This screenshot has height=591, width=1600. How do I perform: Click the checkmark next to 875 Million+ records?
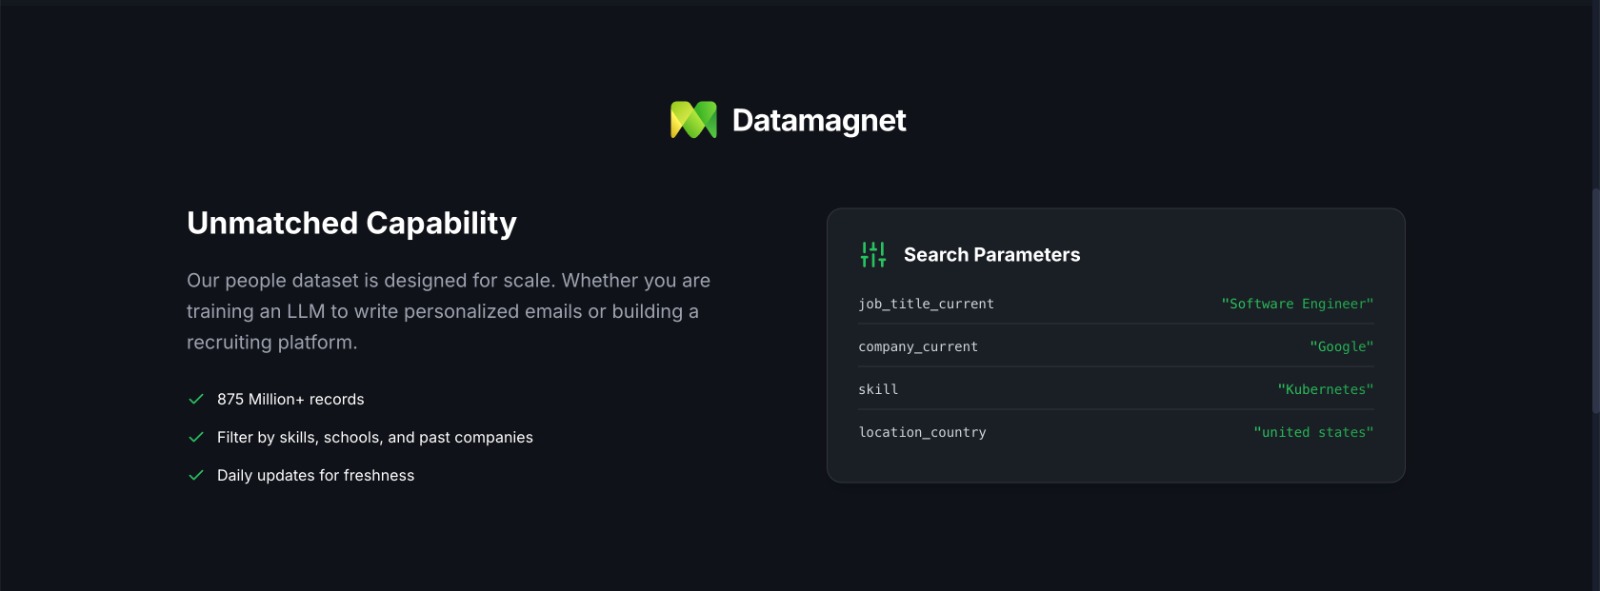196,399
